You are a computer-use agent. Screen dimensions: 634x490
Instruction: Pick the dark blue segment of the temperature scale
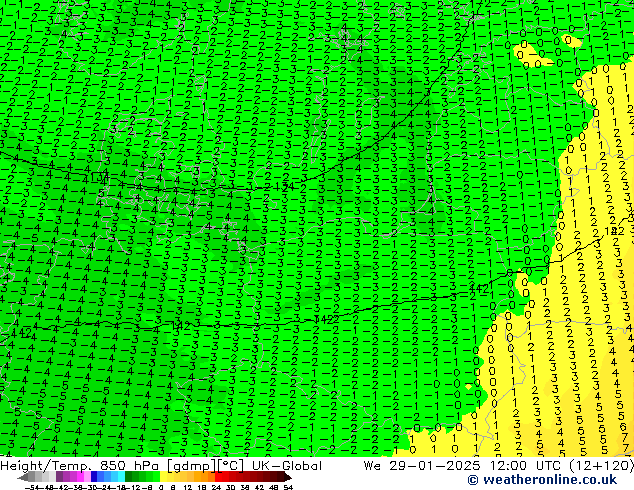point(94,477)
